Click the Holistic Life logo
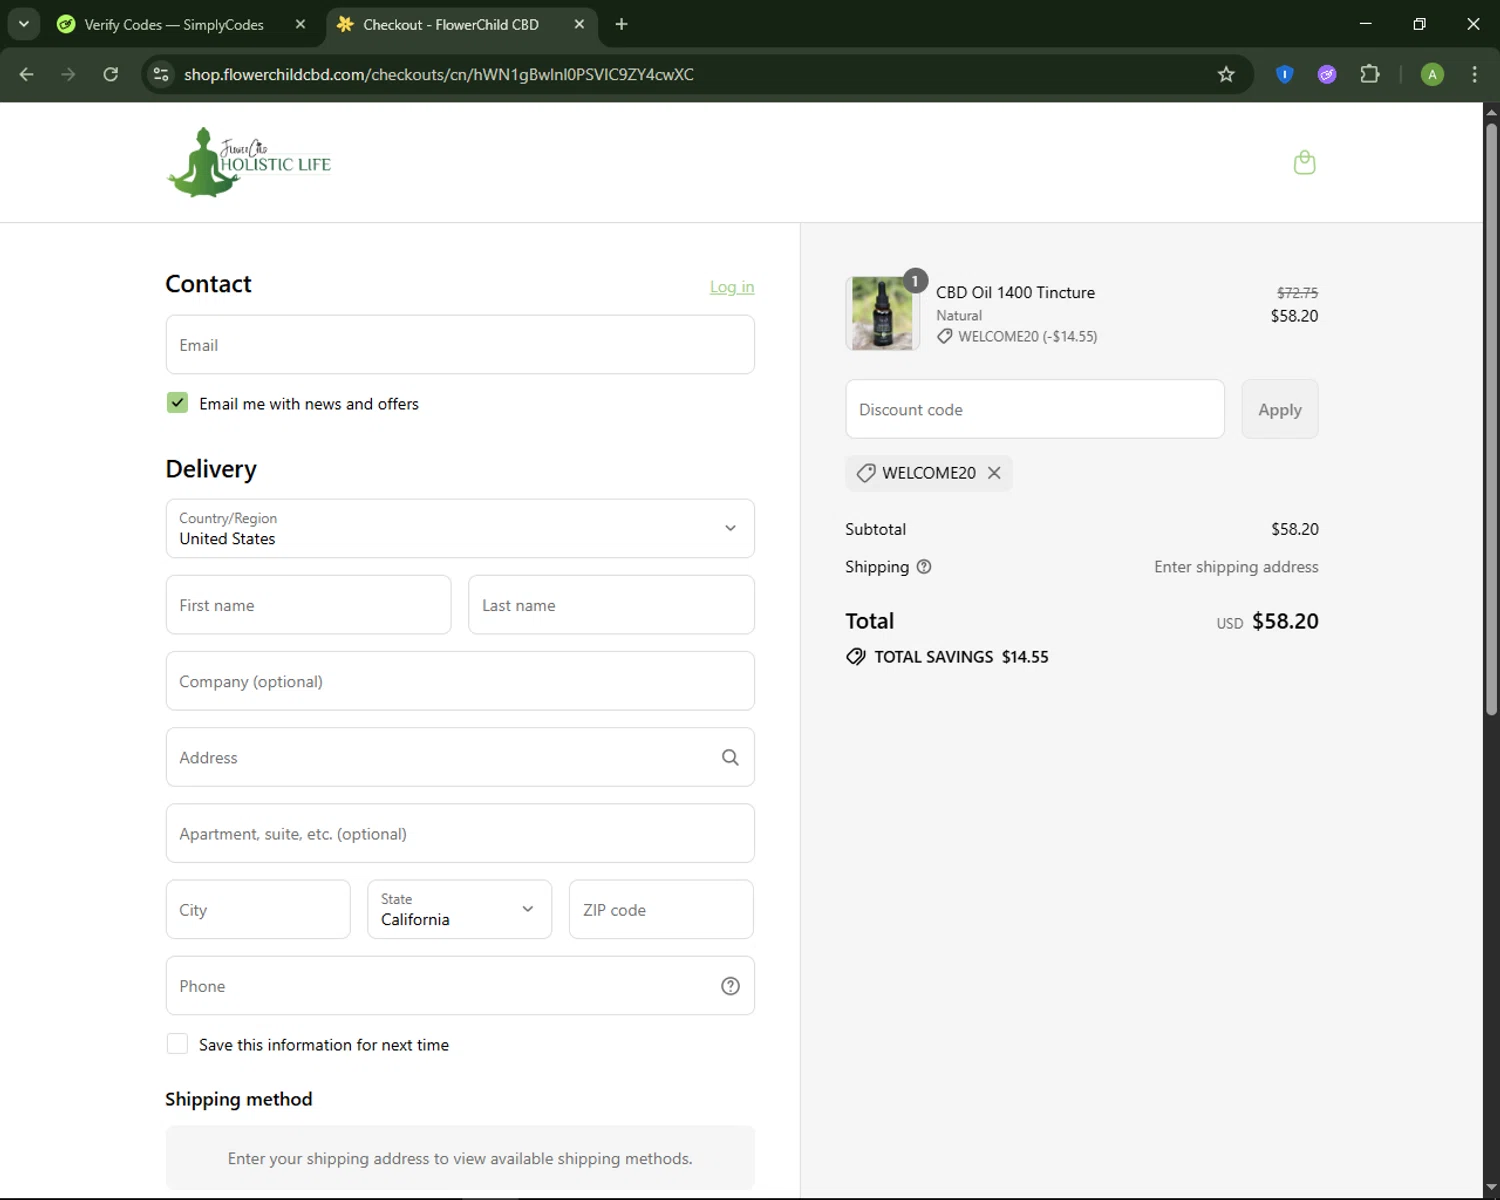Image resolution: width=1500 pixels, height=1200 pixels. [249, 162]
